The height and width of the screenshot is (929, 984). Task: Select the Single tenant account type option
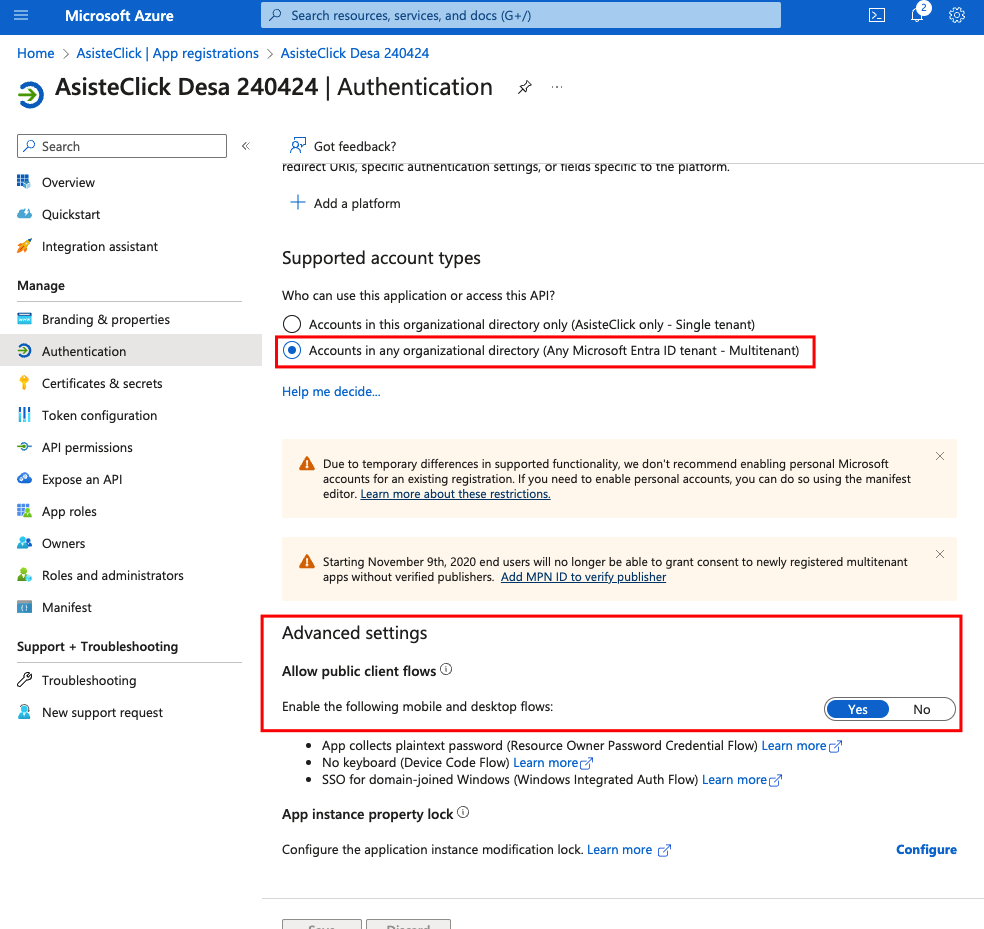point(291,323)
